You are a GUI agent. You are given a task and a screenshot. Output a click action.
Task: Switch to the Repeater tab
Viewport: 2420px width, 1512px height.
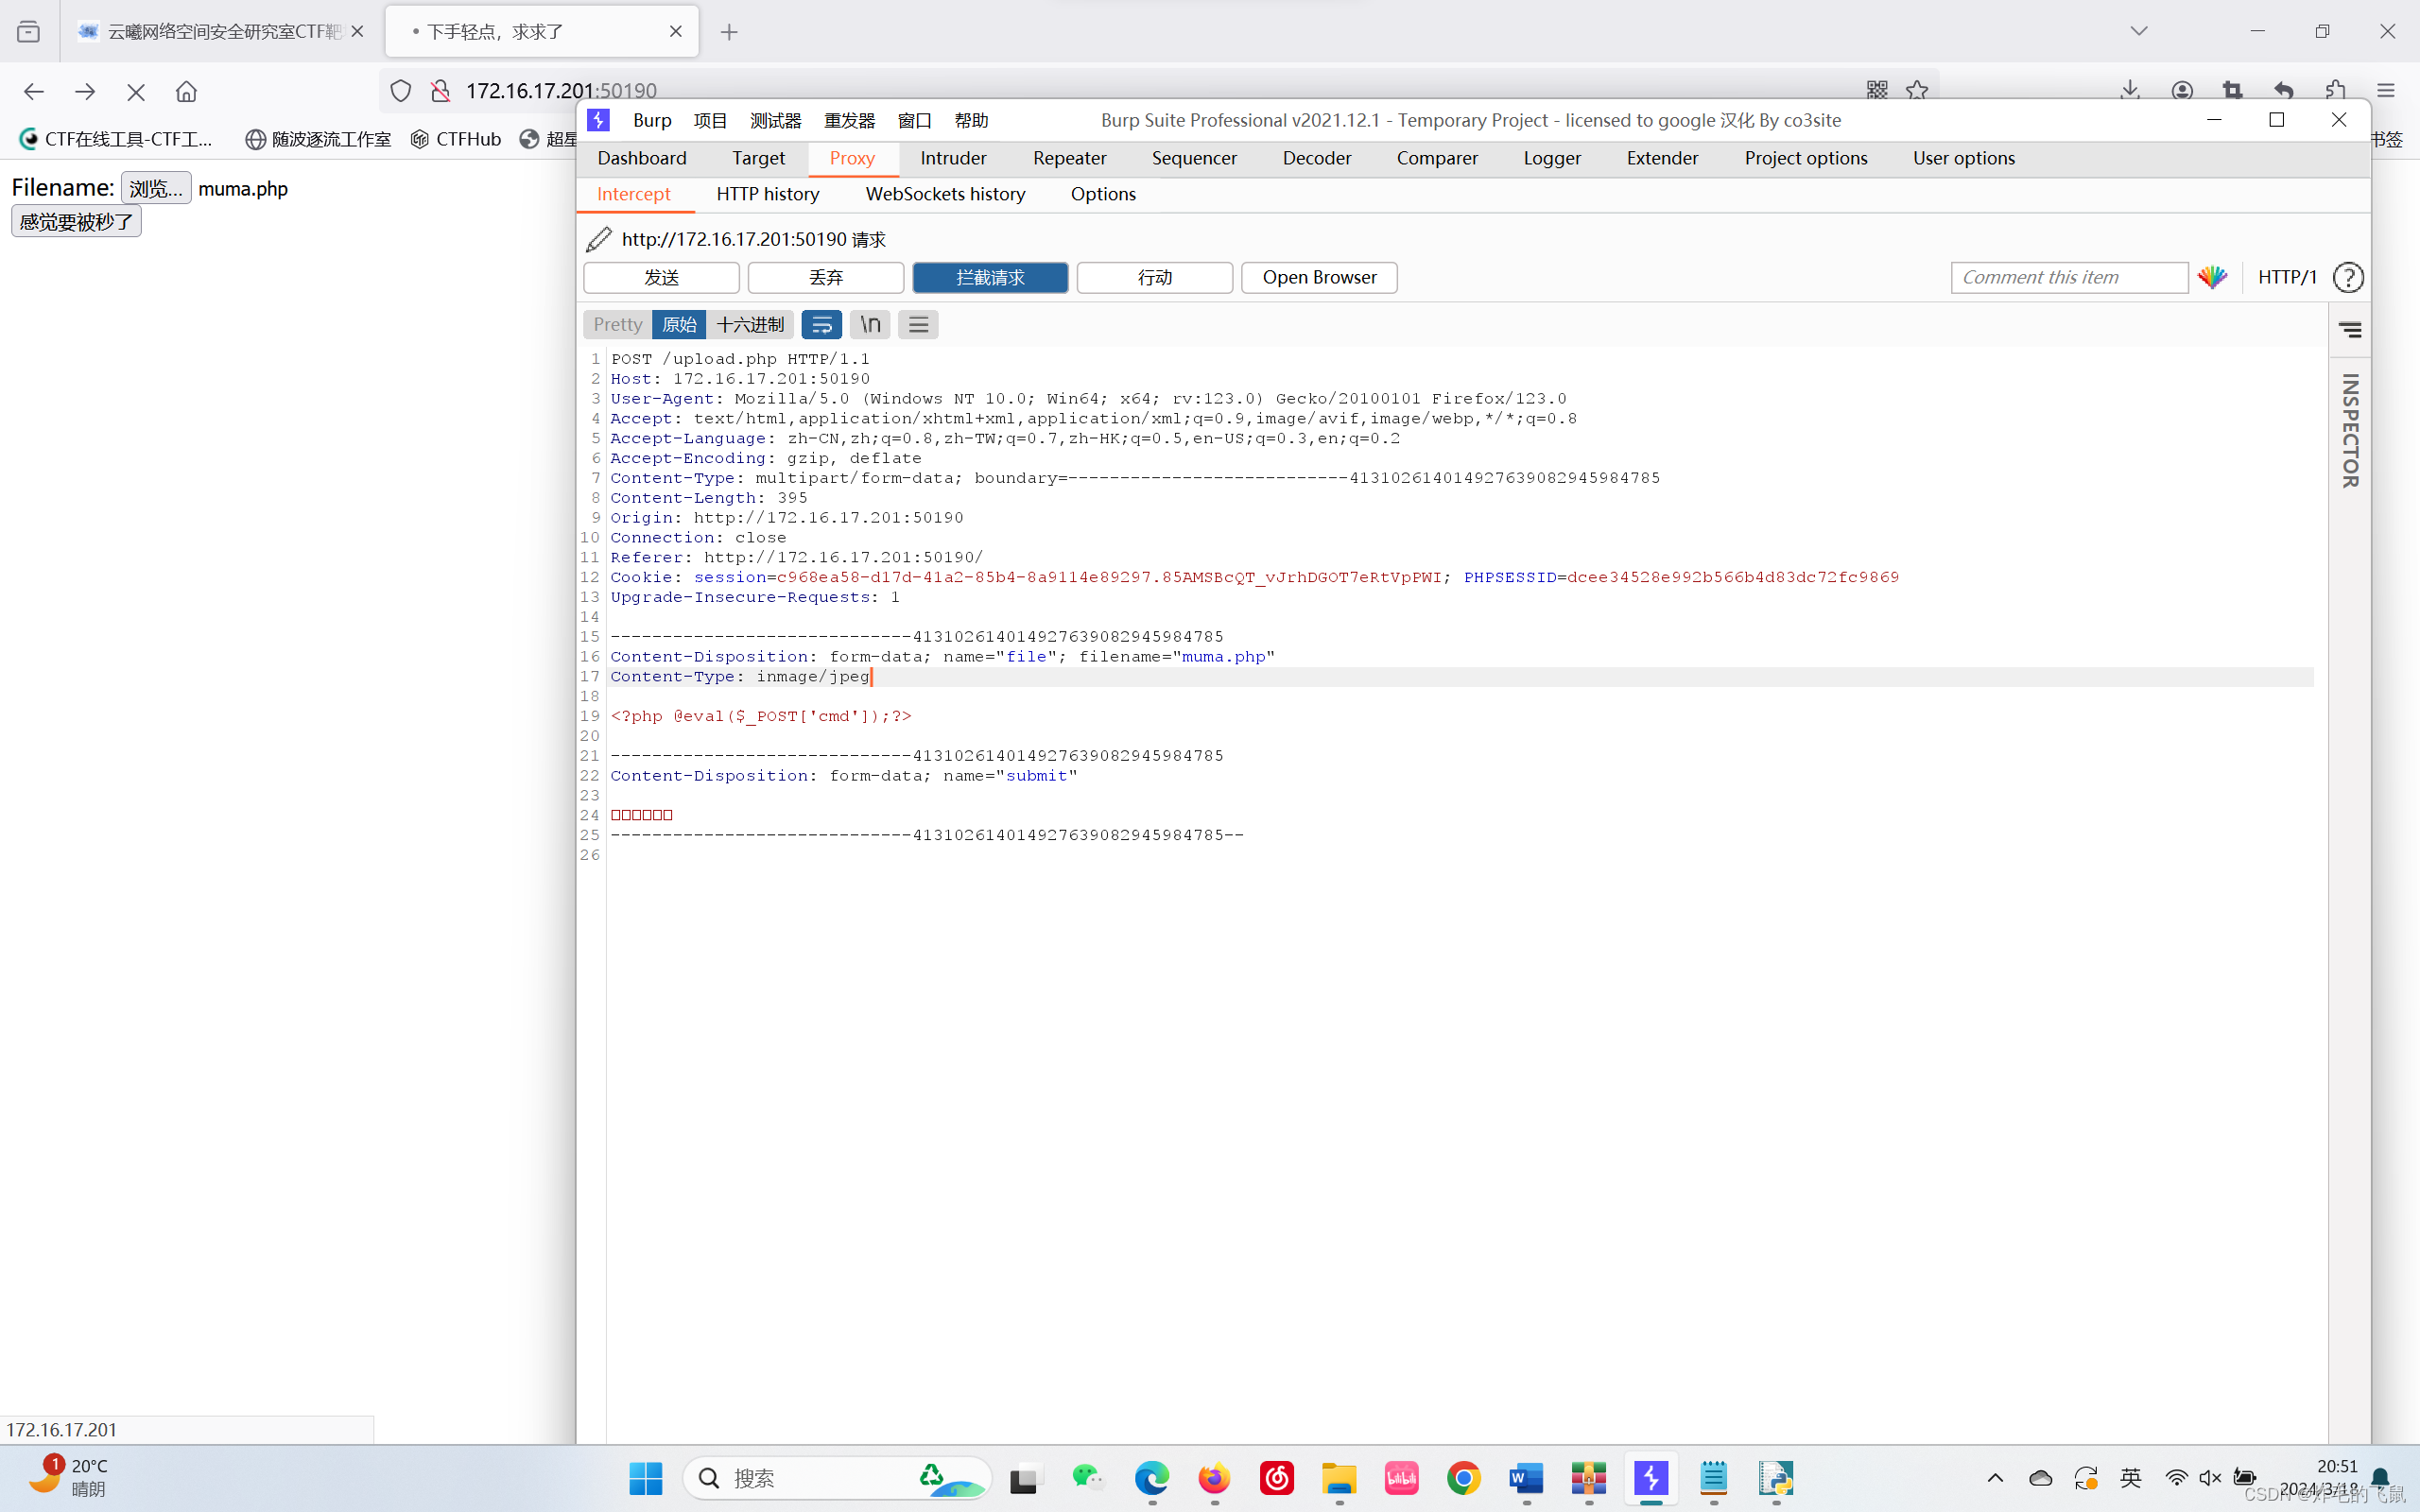coord(1069,158)
